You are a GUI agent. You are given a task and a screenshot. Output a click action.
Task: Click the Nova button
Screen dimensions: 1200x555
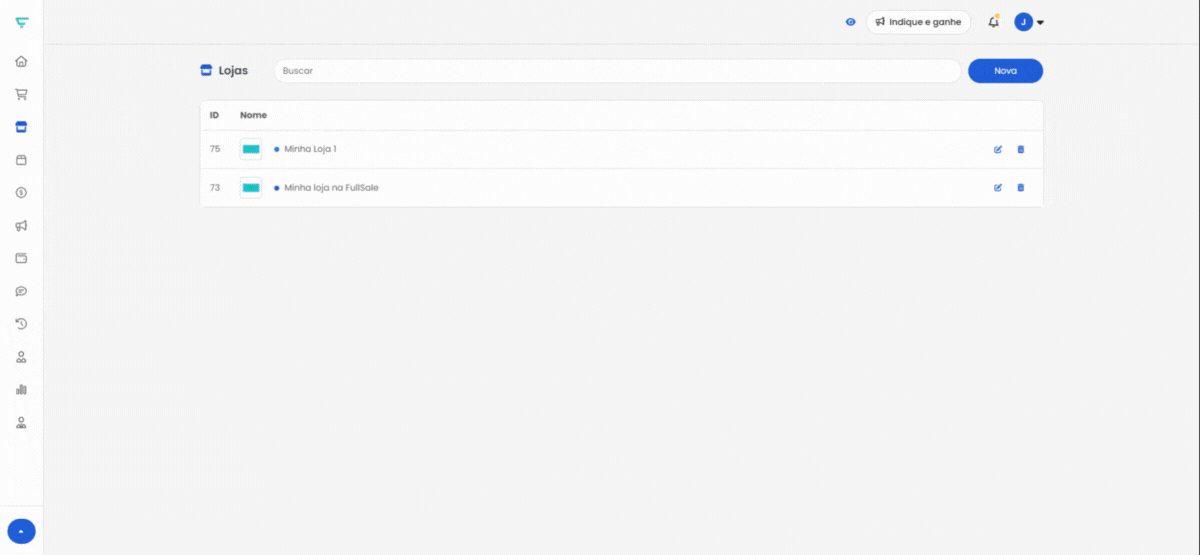coord(1005,71)
